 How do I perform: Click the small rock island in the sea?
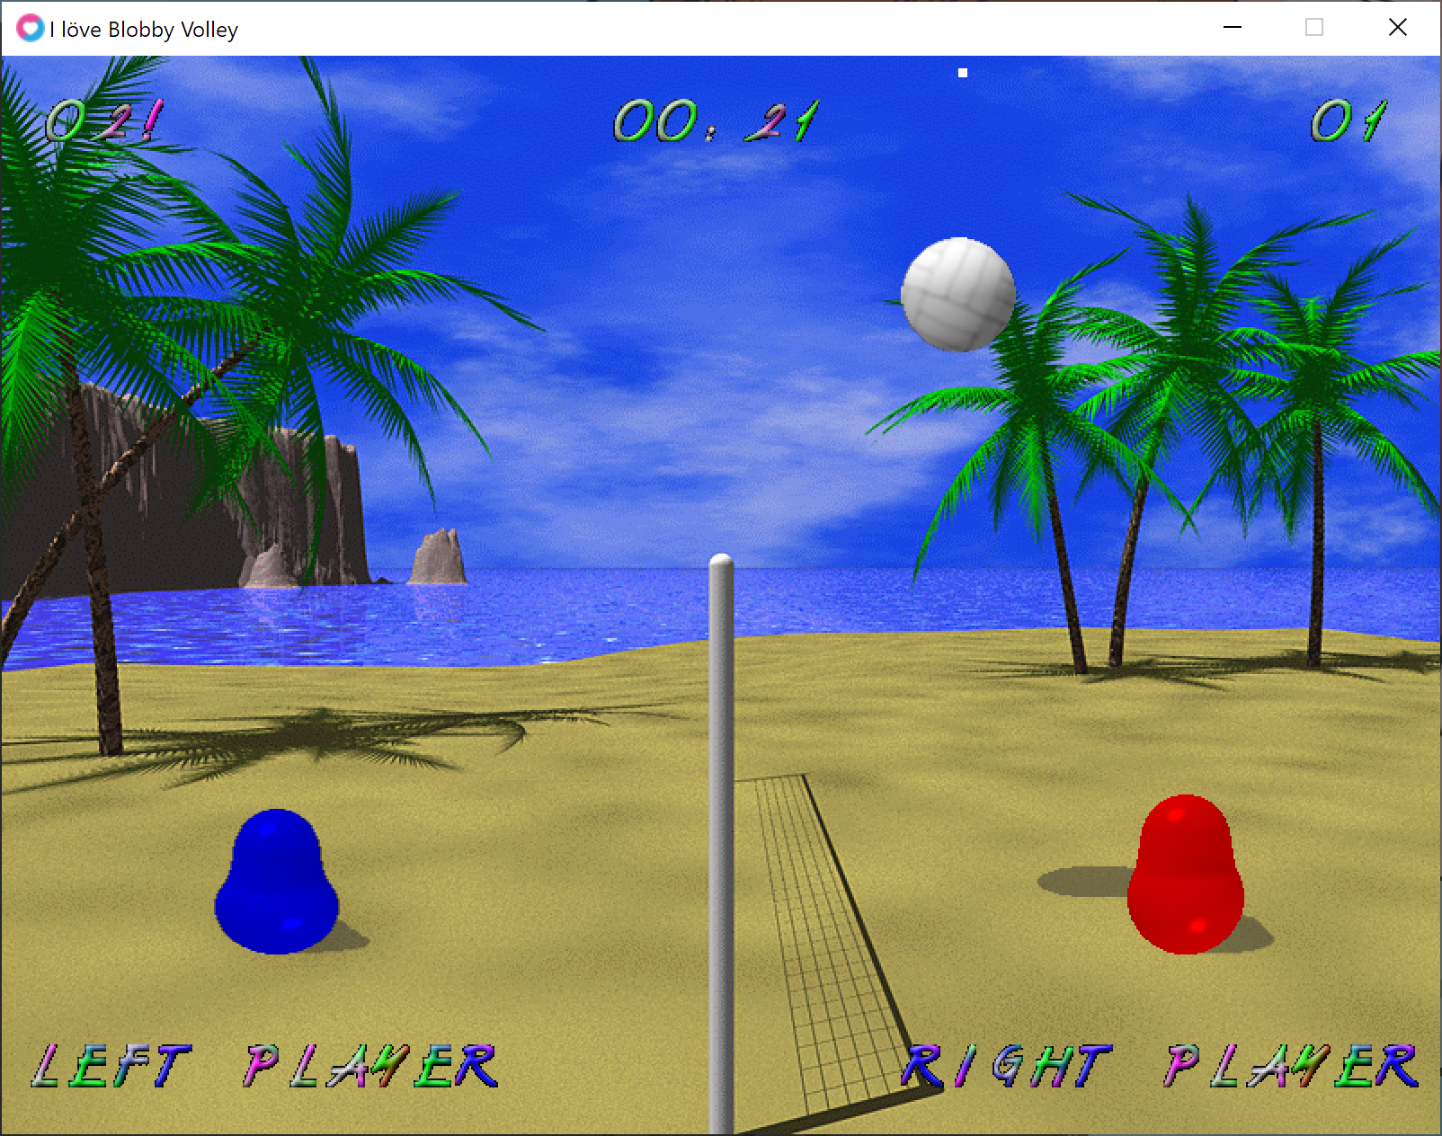tap(437, 558)
